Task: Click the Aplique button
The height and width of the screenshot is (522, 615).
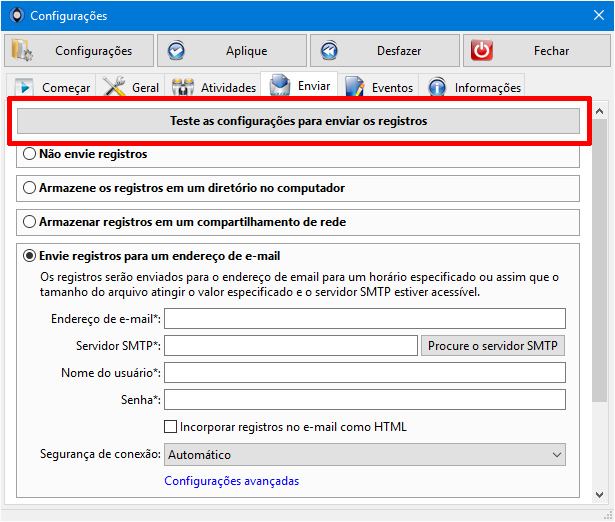Action: (x=232, y=51)
